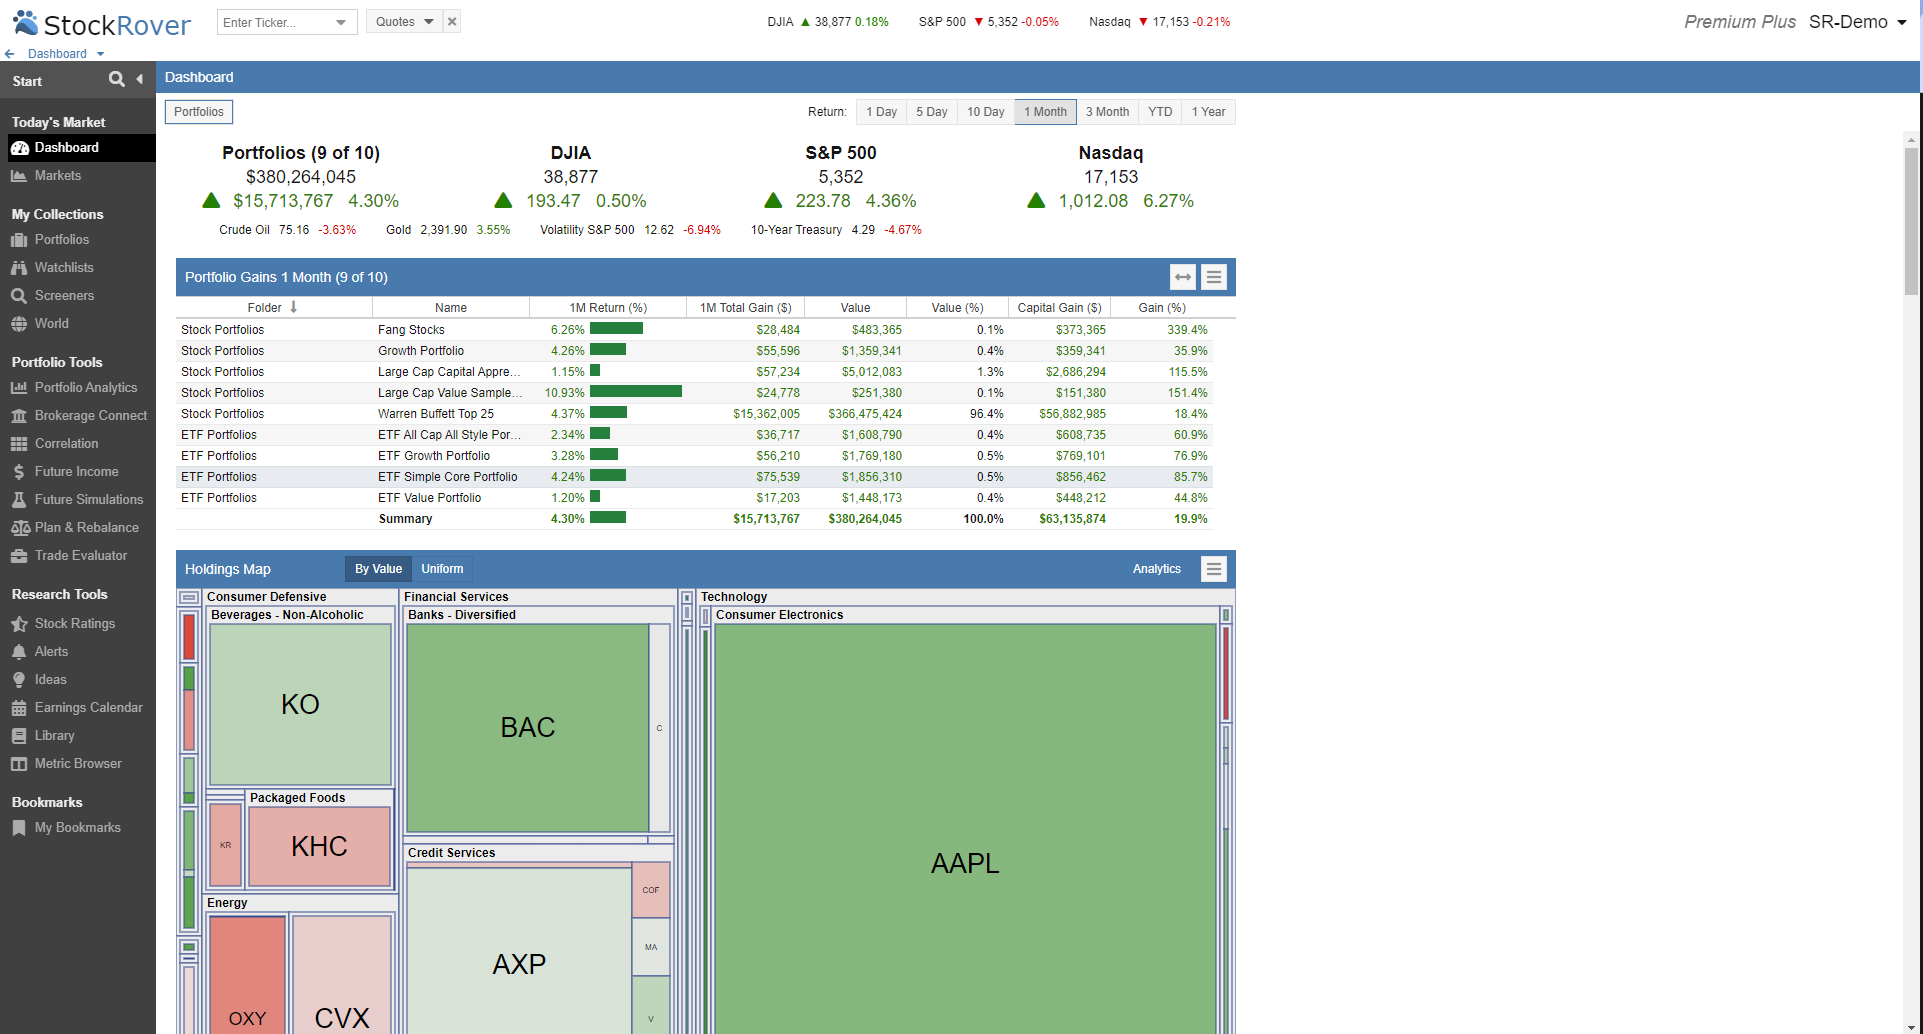Click the KO tile in Holdings Map
1923x1034 pixels.
coord(300,704)
